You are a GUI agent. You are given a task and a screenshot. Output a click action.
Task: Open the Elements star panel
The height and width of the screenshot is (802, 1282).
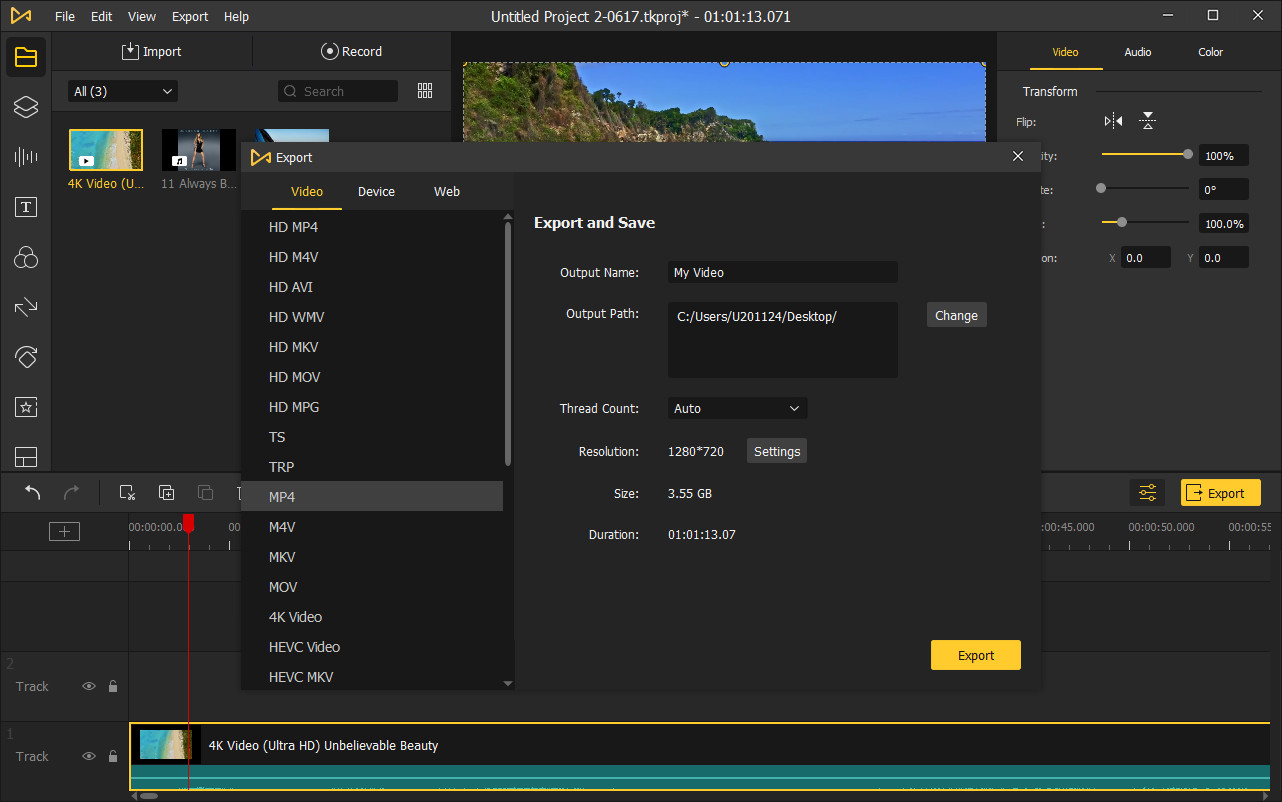[x=25, y=407]
